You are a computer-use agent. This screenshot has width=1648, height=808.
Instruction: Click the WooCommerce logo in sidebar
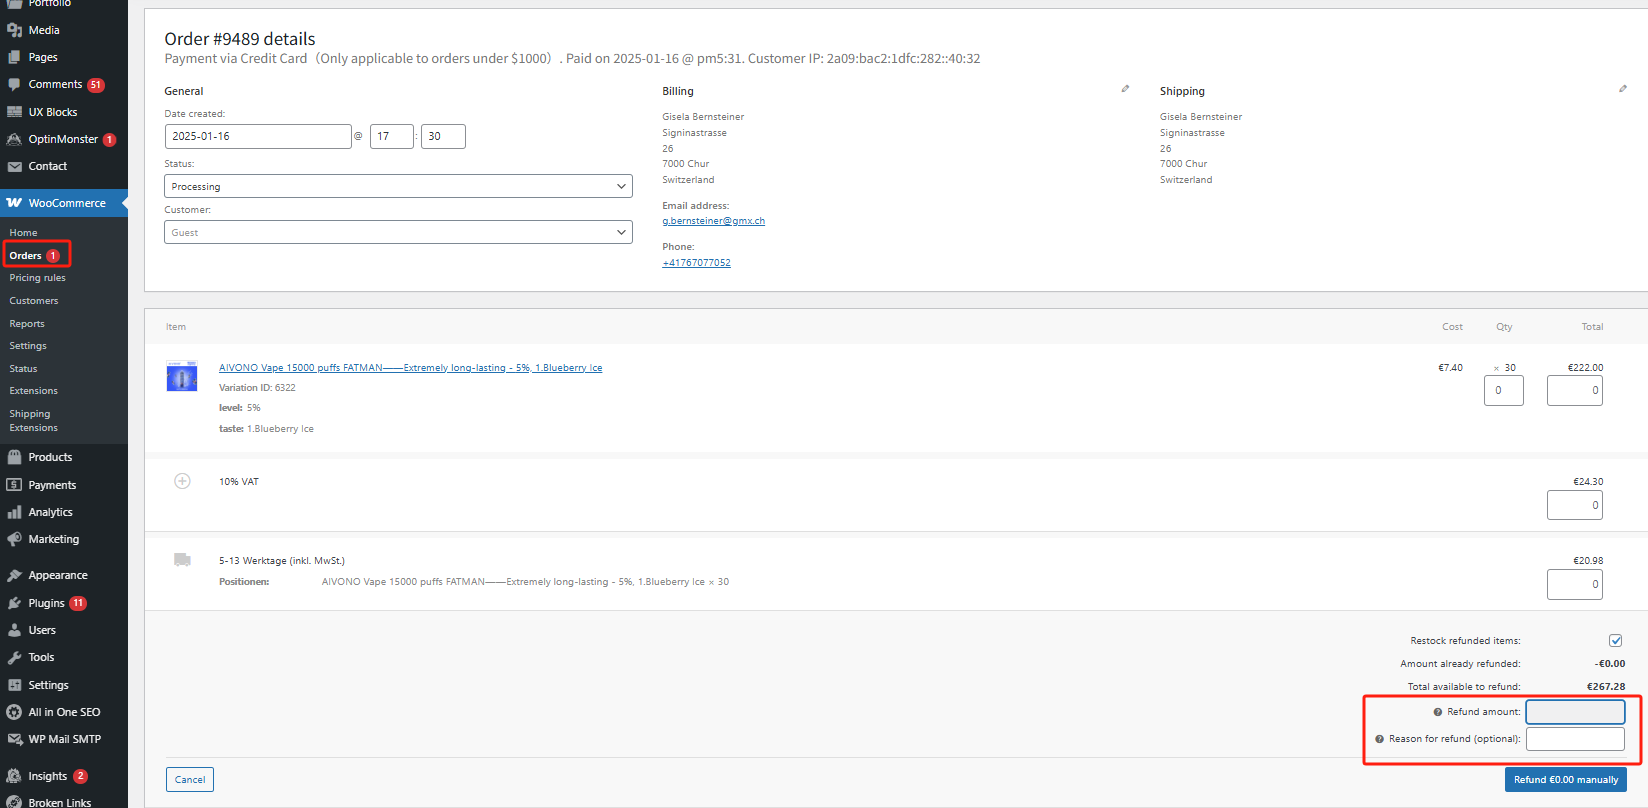(14, 203)
